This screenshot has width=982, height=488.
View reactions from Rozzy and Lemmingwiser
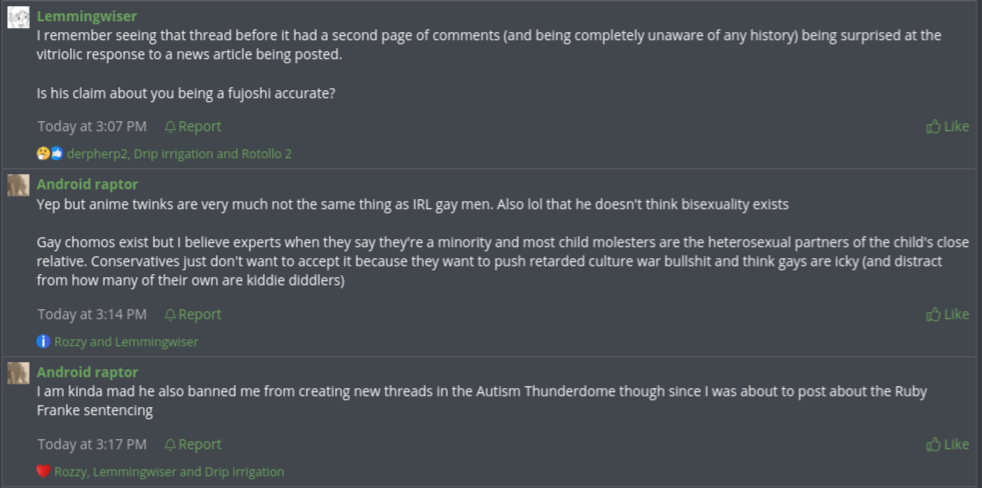pos(126,342)
